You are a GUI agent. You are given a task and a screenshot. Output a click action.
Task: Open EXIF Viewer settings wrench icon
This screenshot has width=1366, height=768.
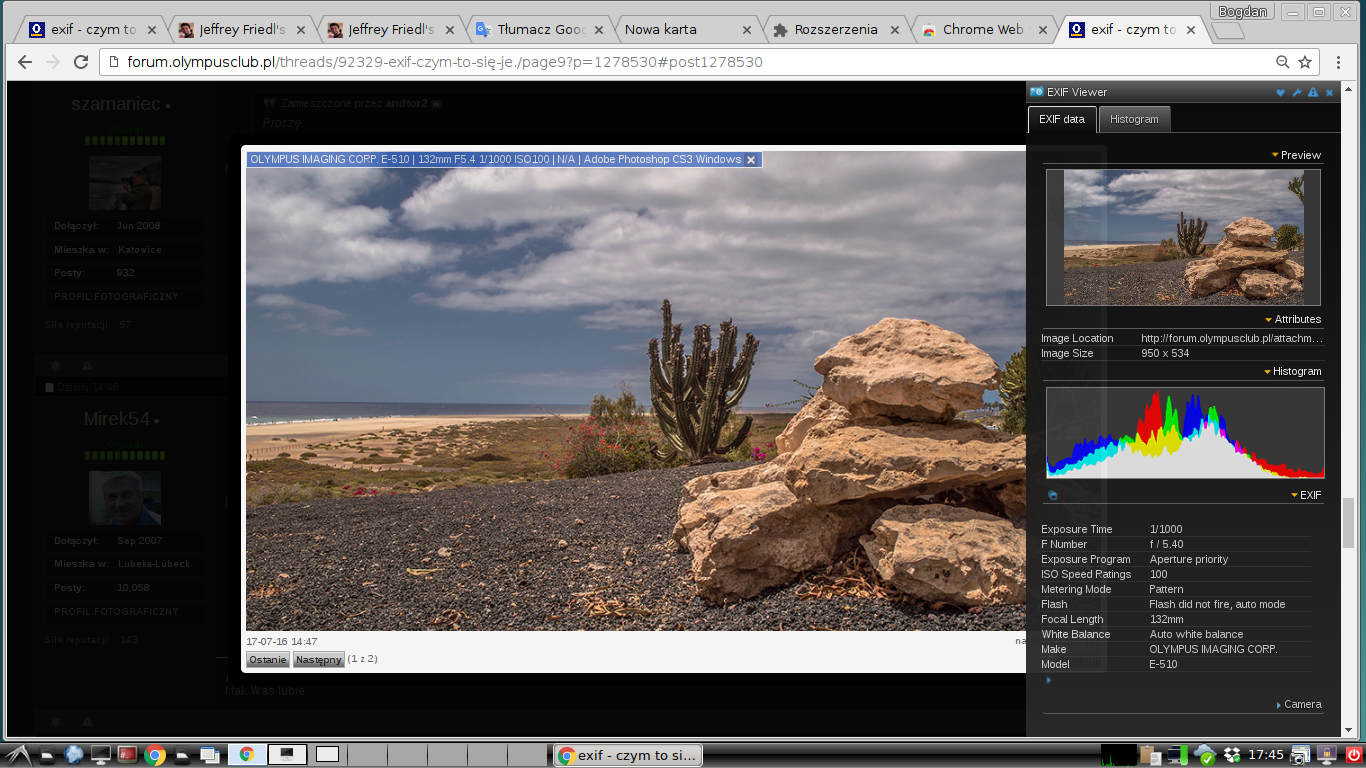1297,93
